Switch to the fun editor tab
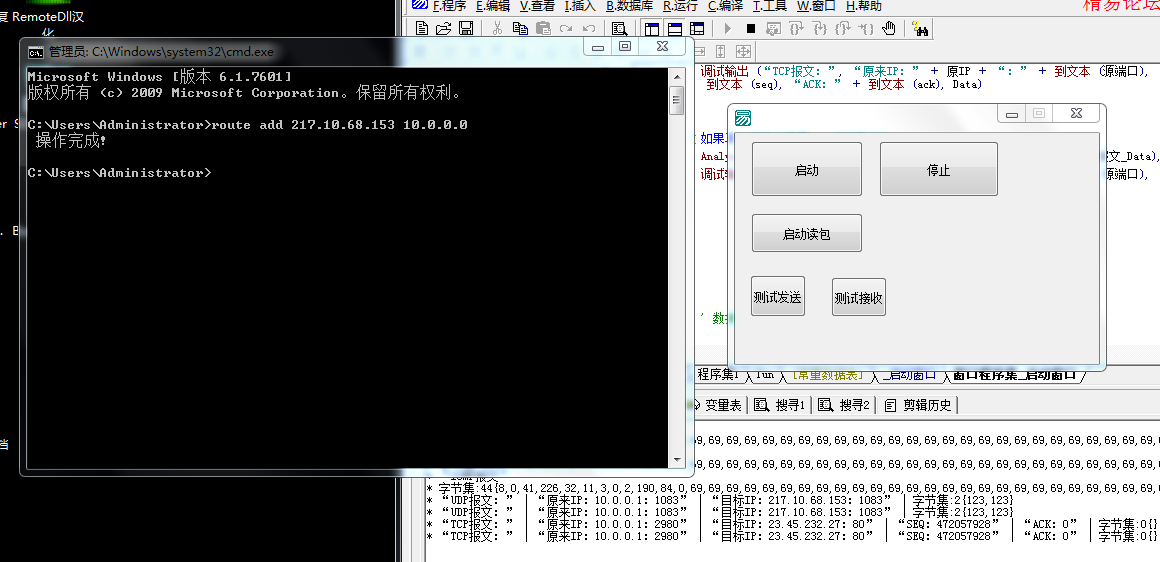 point(764,375)
